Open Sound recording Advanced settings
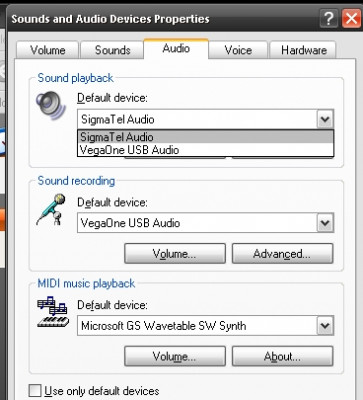Viewport: 363px width, 400px height. pyautogui.click(x=282, y=253)
